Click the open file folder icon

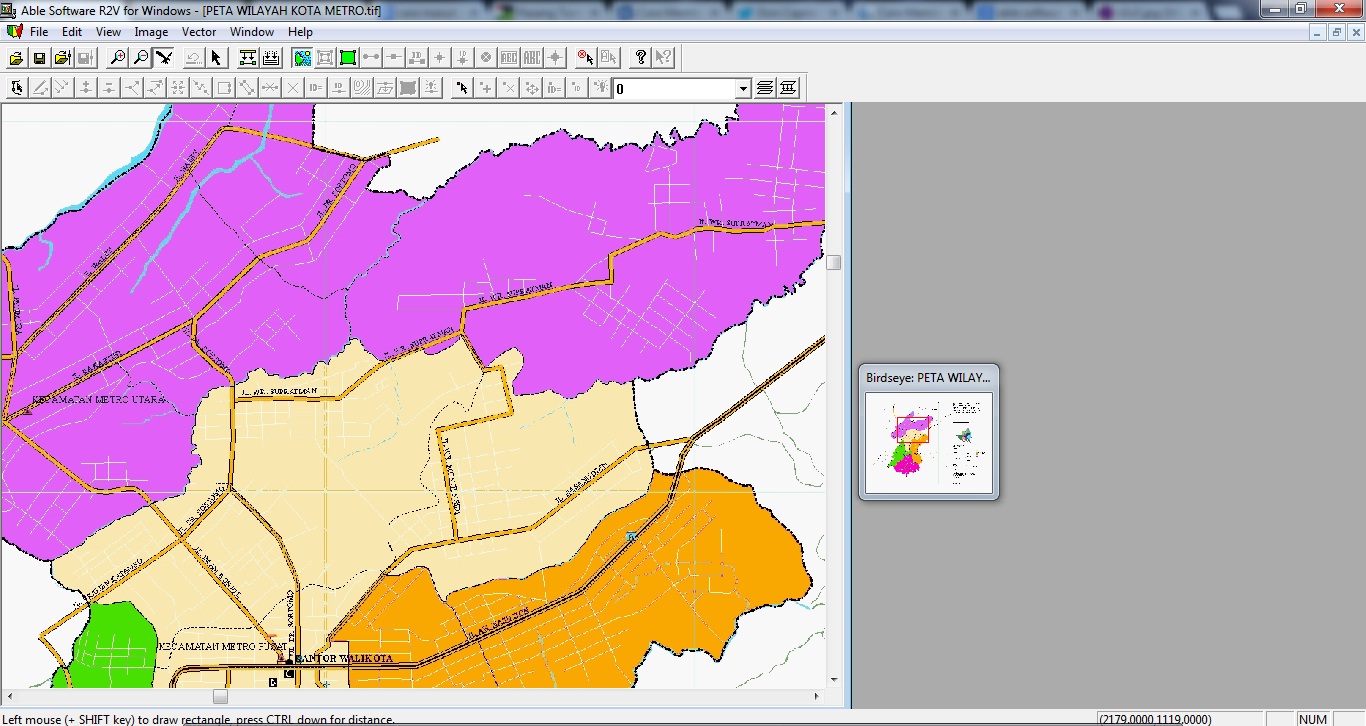pos(17,58)
